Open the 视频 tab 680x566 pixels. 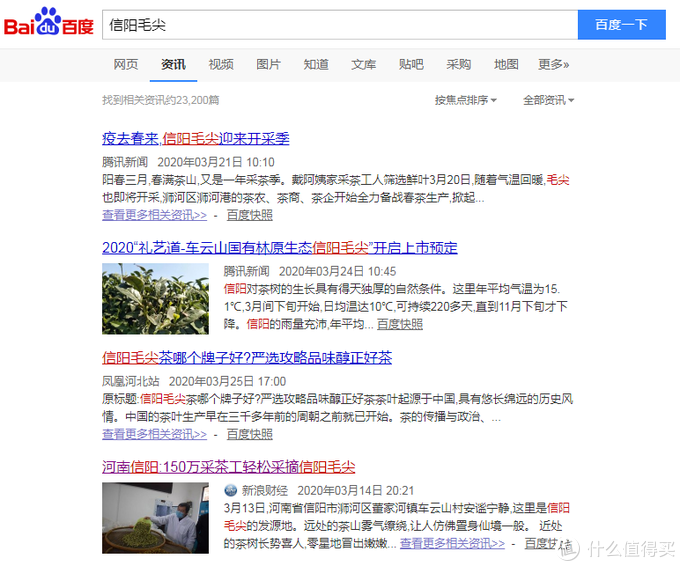pos(221,65)
